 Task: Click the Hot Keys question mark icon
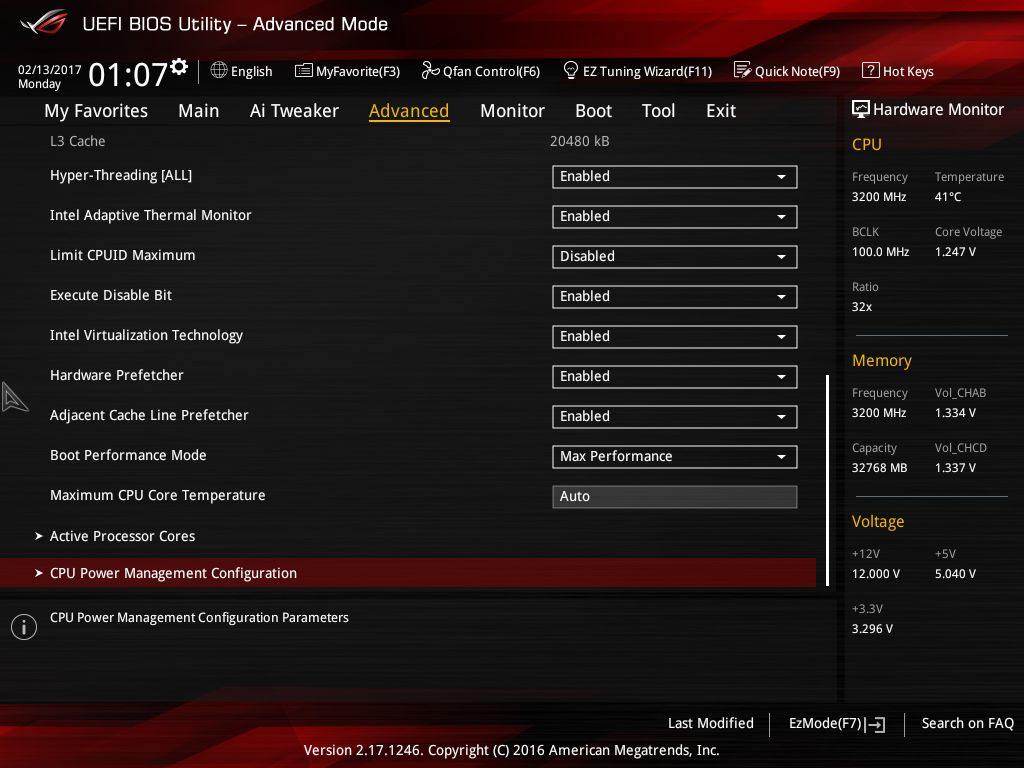tap(871, 70)
